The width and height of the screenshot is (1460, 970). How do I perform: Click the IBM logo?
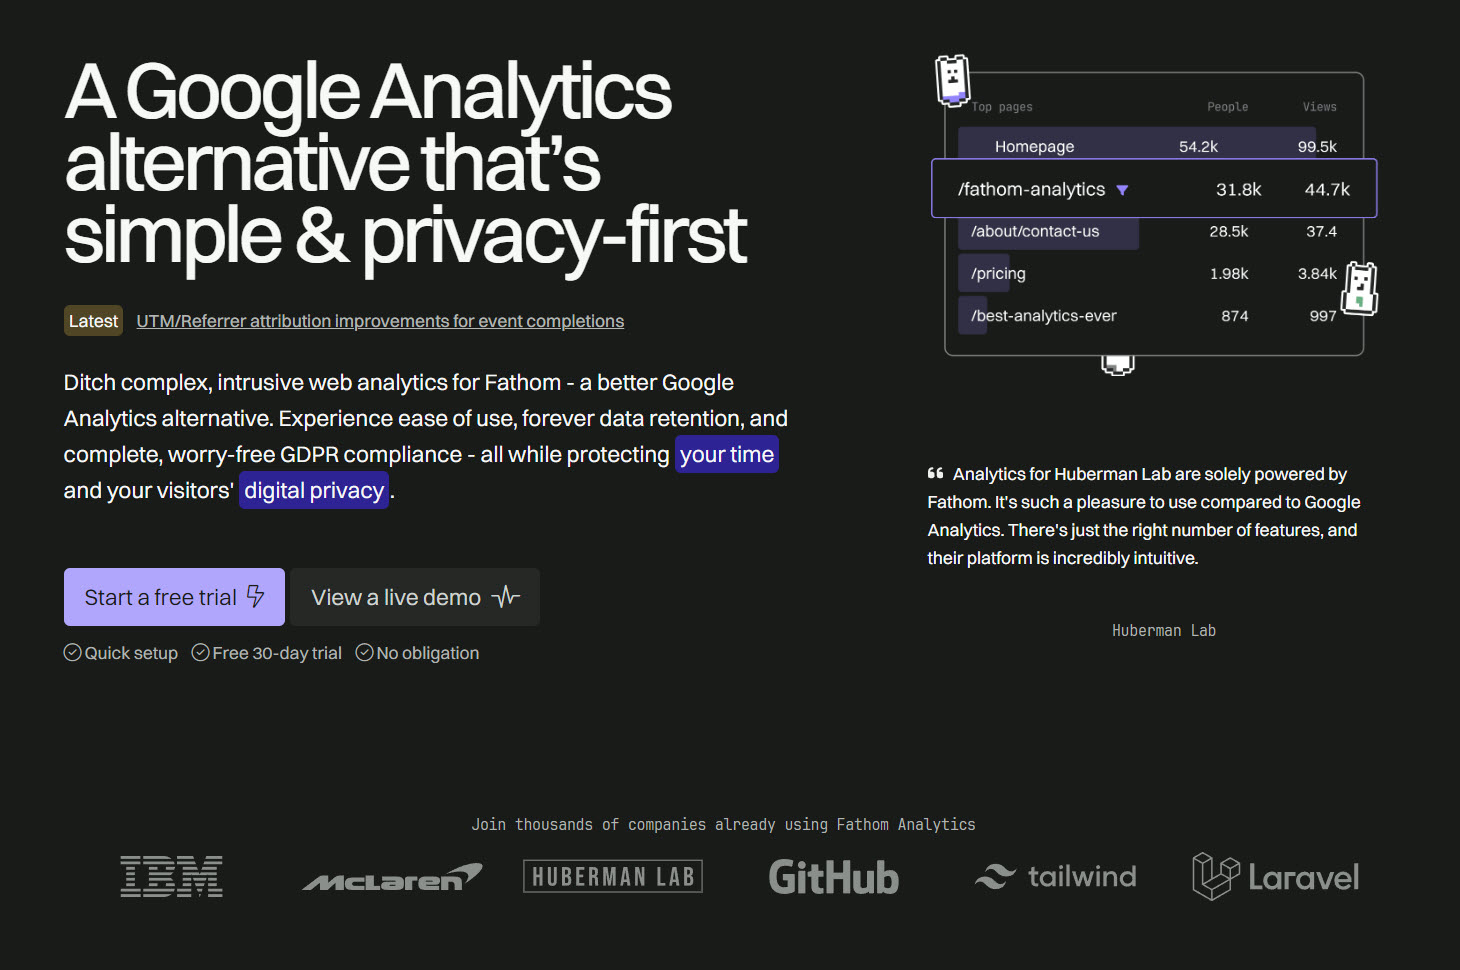pos(171,877)
